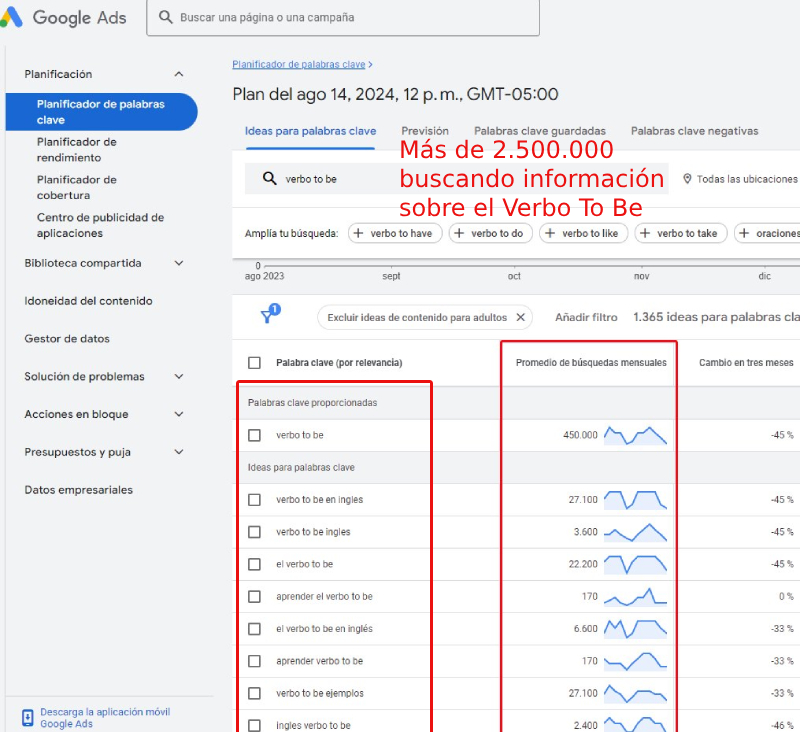This screenshot has width=800, height=732.
Task: Go to Idoneidad del contenido
Action: coord(88,301)
